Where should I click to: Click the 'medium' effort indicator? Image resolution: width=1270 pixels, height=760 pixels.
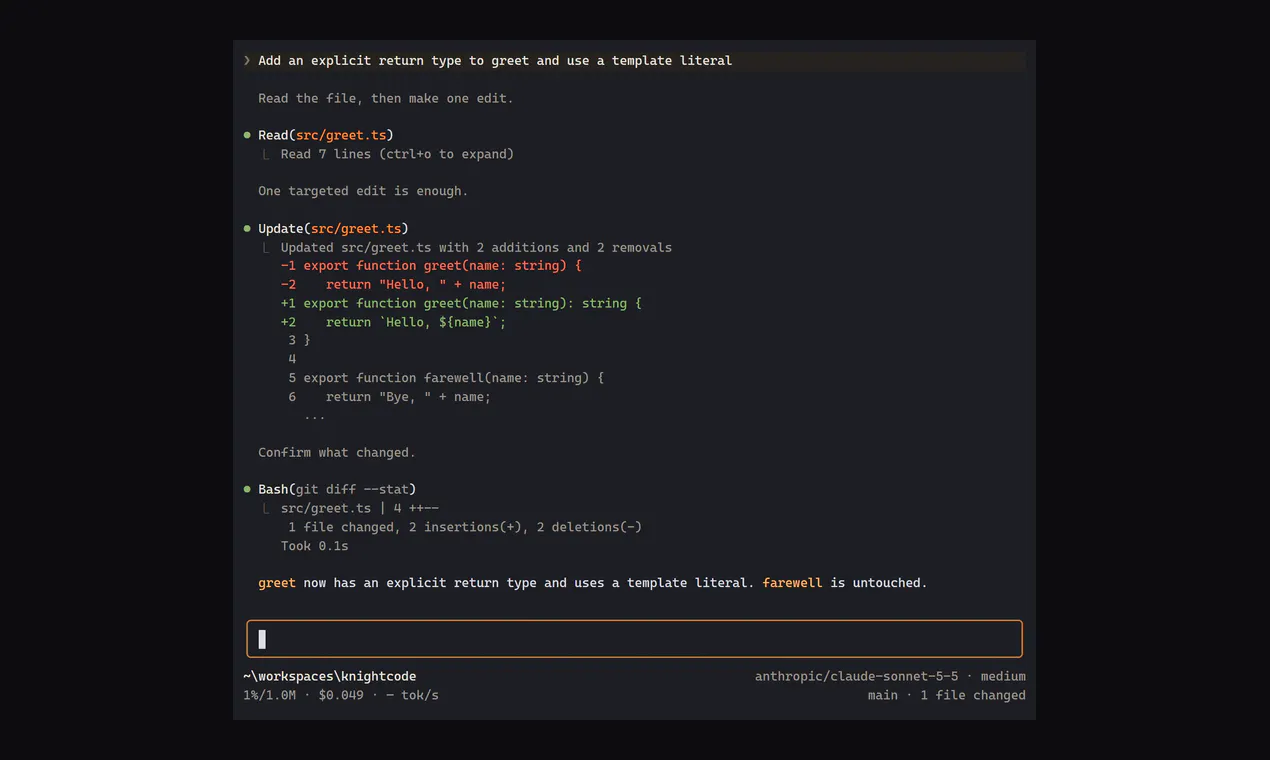coord(1003,677)
